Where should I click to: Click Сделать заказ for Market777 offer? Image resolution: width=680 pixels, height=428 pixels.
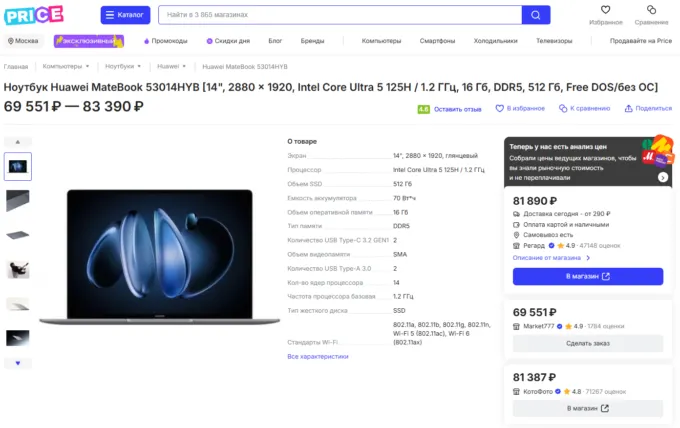click(588, 343)
